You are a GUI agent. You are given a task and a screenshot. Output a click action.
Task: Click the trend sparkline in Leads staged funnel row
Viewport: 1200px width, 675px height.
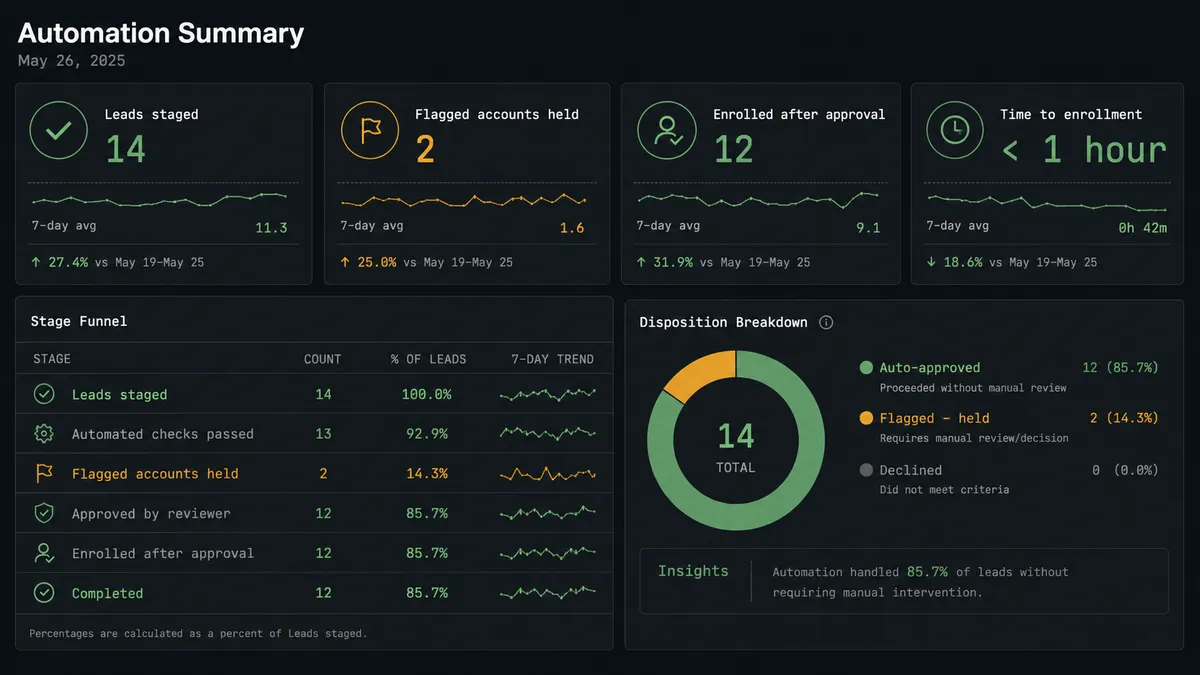[548, 395]
